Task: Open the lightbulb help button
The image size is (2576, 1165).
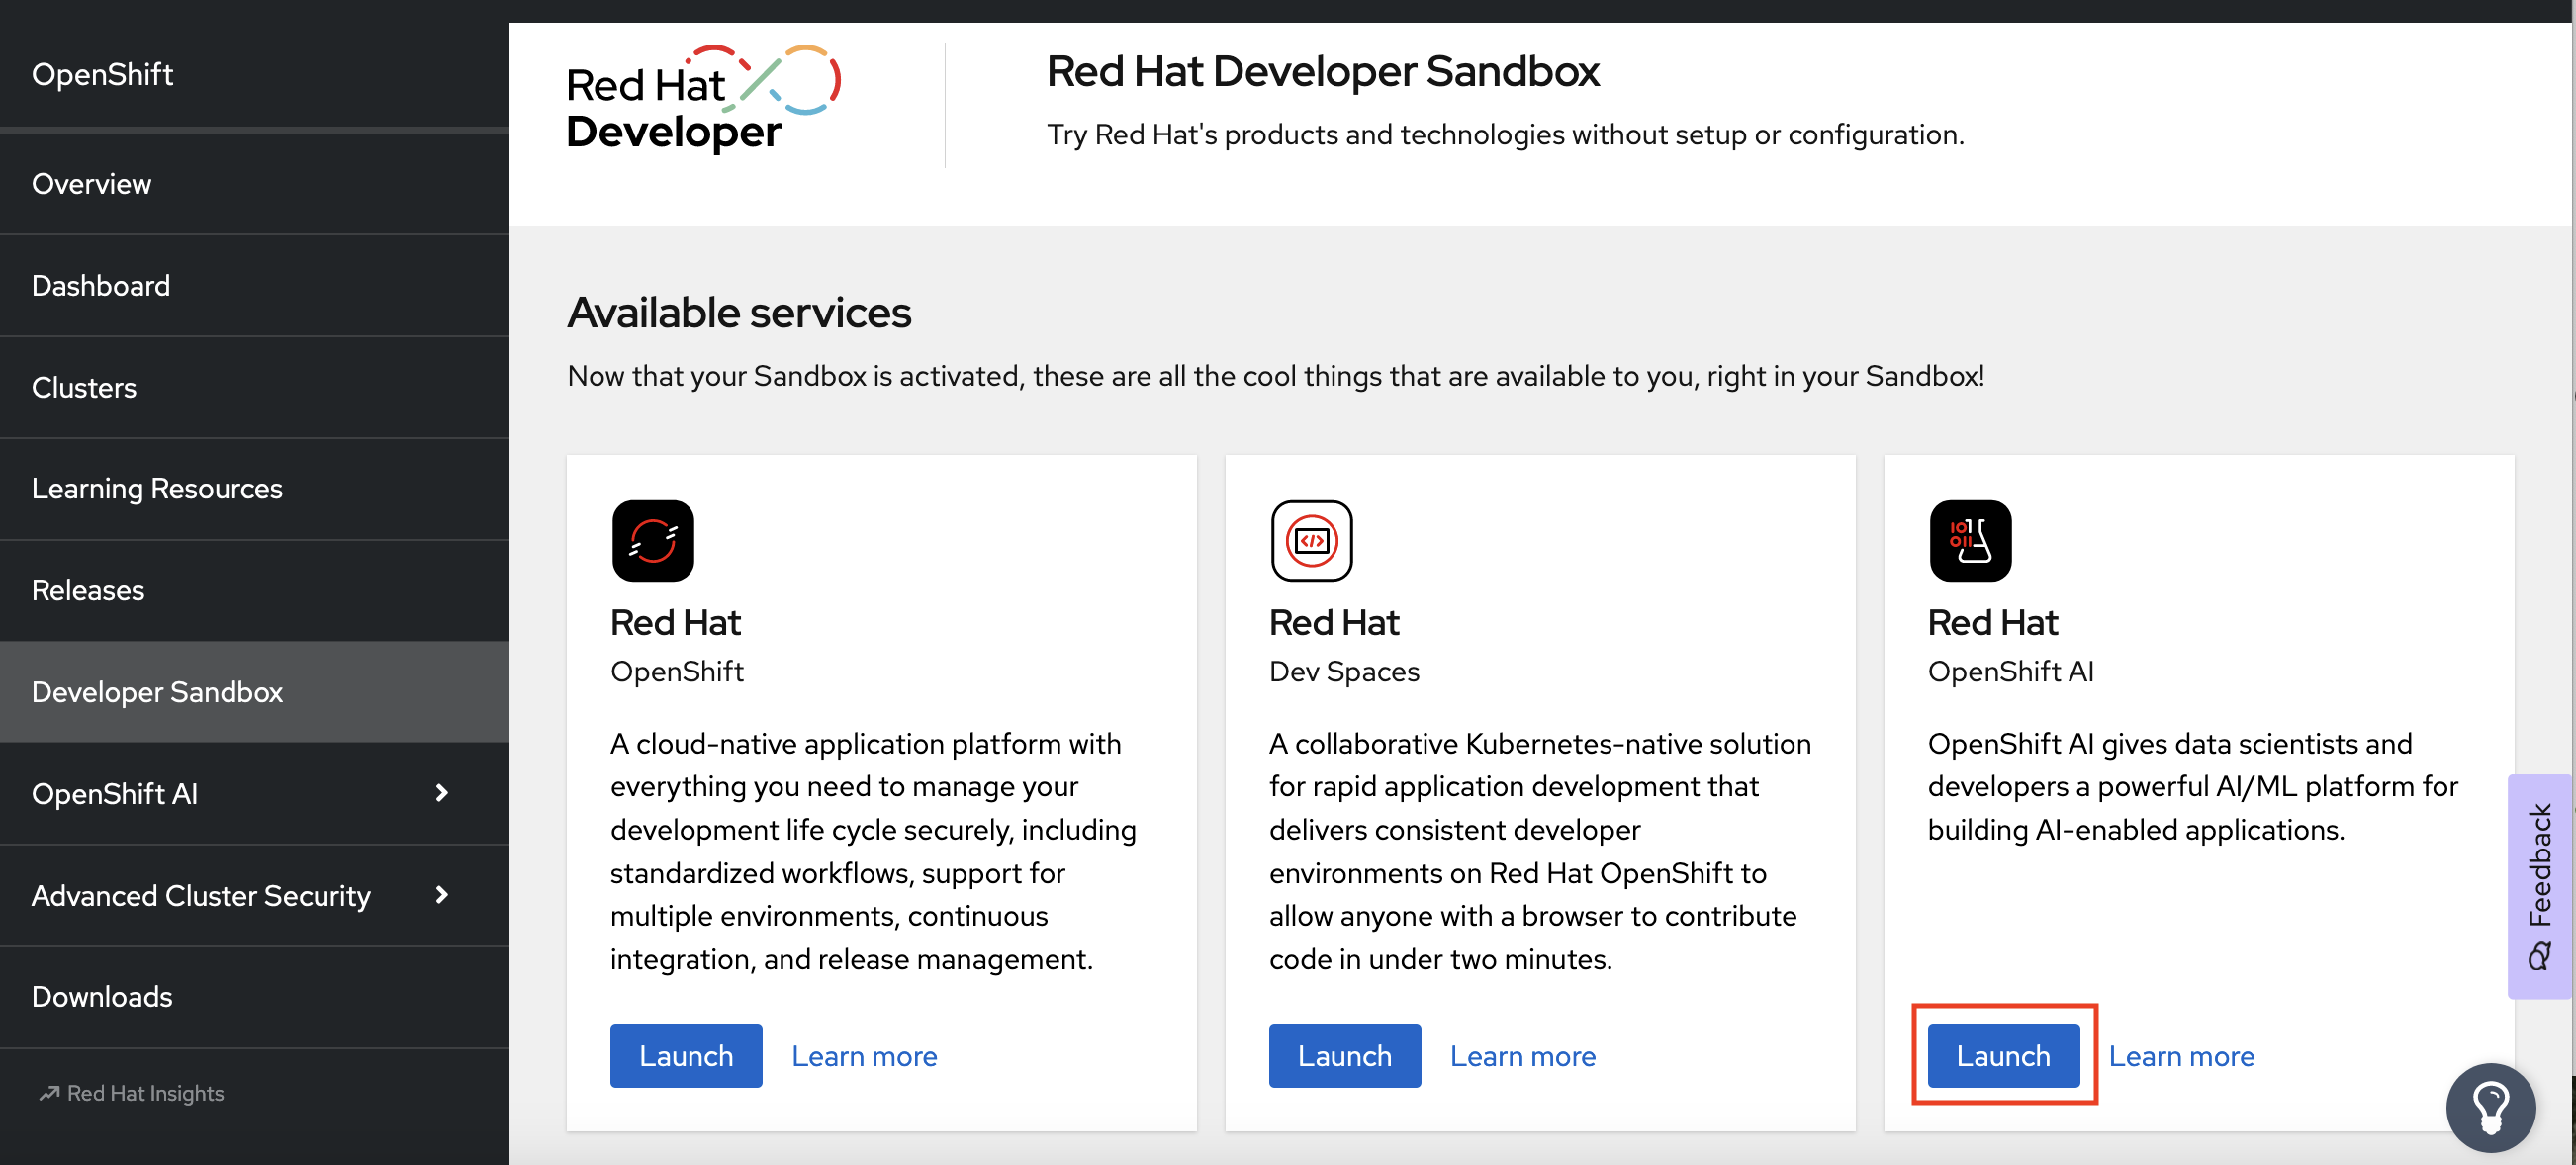Action: 2490,1108
